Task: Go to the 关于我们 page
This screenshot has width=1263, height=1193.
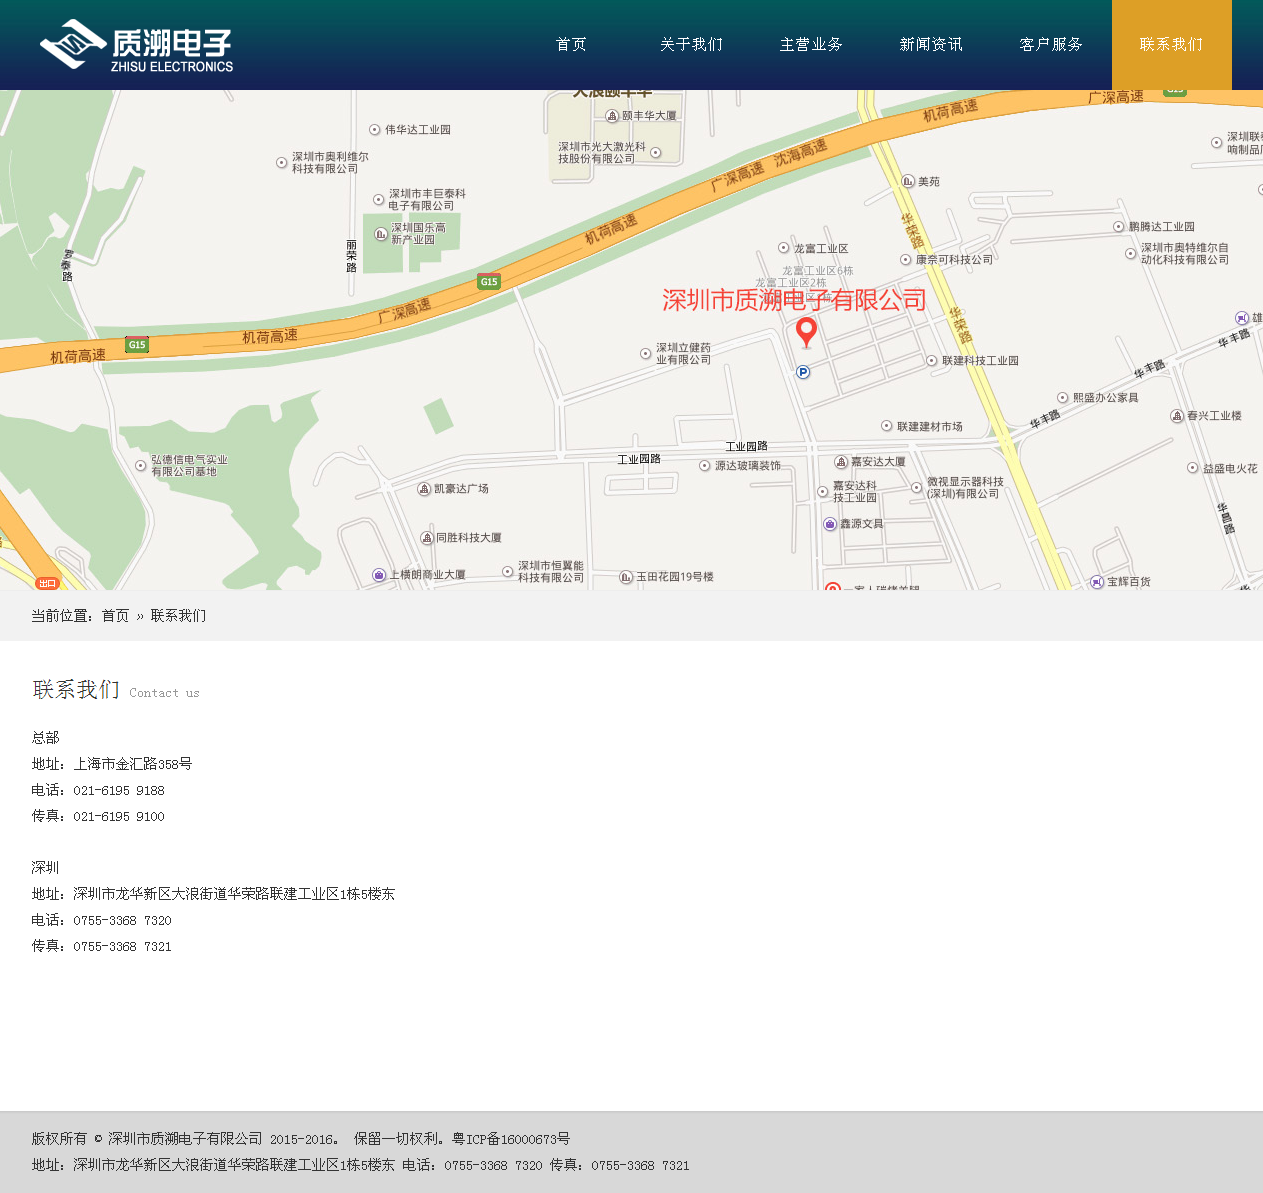Action: [x=691, y=45]
